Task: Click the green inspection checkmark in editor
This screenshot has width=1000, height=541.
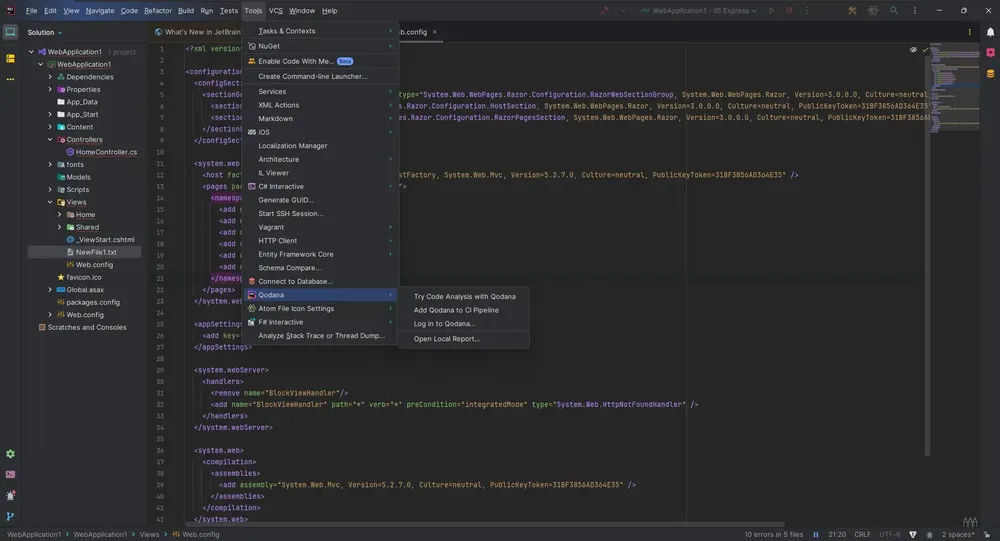Action: [x=925, y=49]
